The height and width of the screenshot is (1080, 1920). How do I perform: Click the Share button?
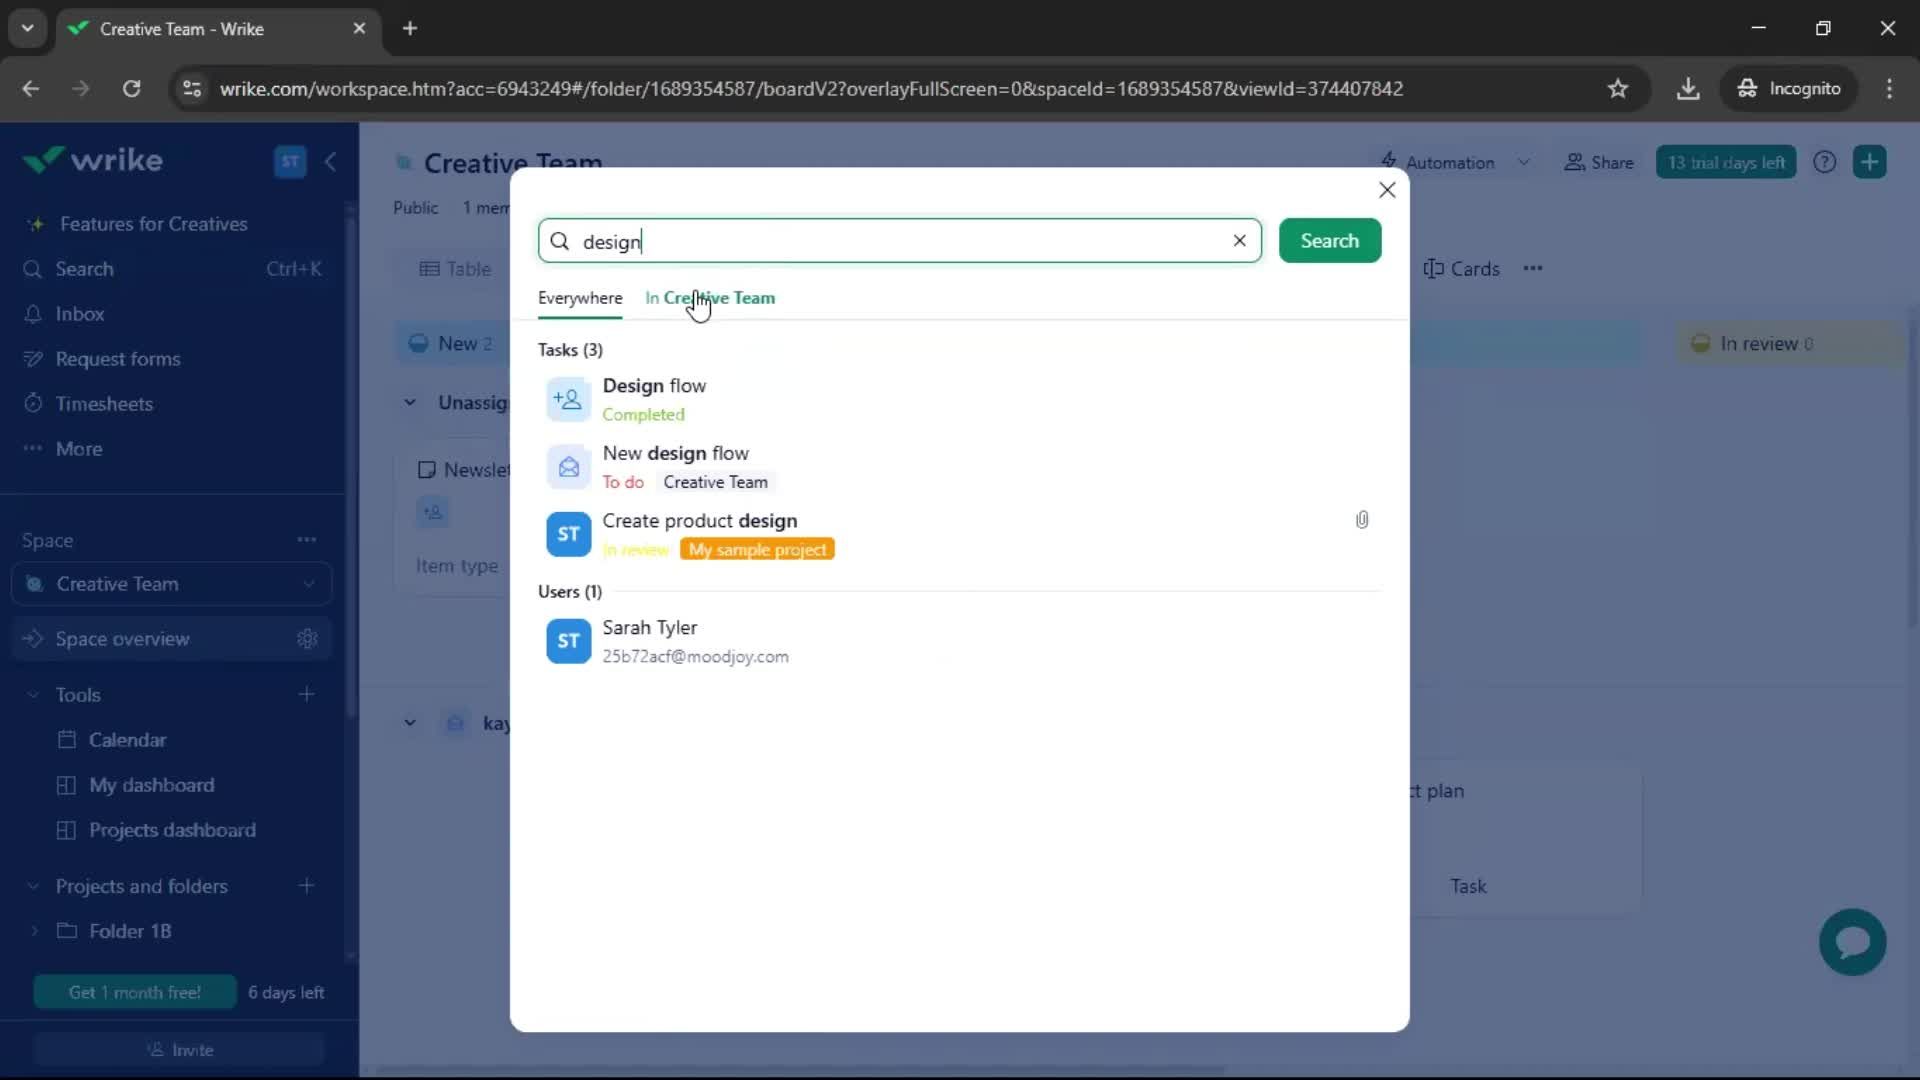(x=1598, y=162)
